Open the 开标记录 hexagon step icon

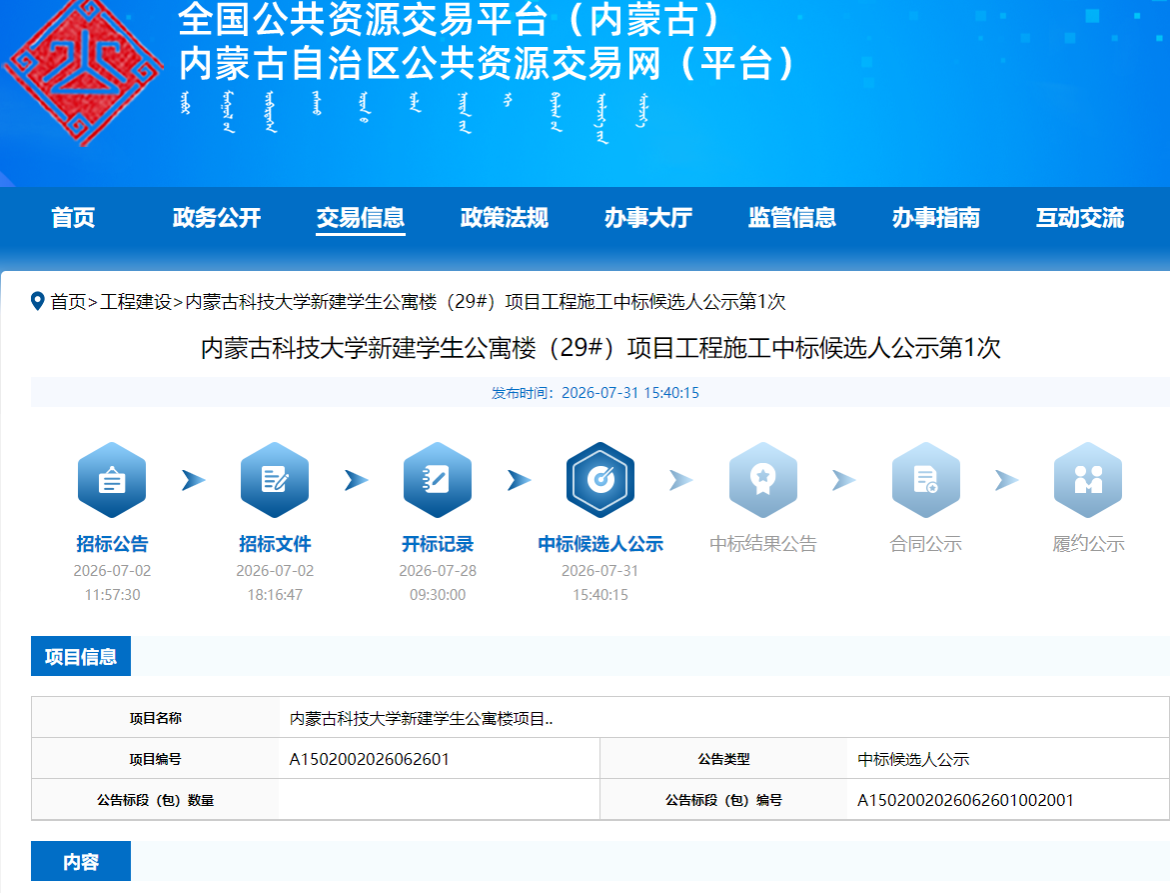click(x=437, y=480)
